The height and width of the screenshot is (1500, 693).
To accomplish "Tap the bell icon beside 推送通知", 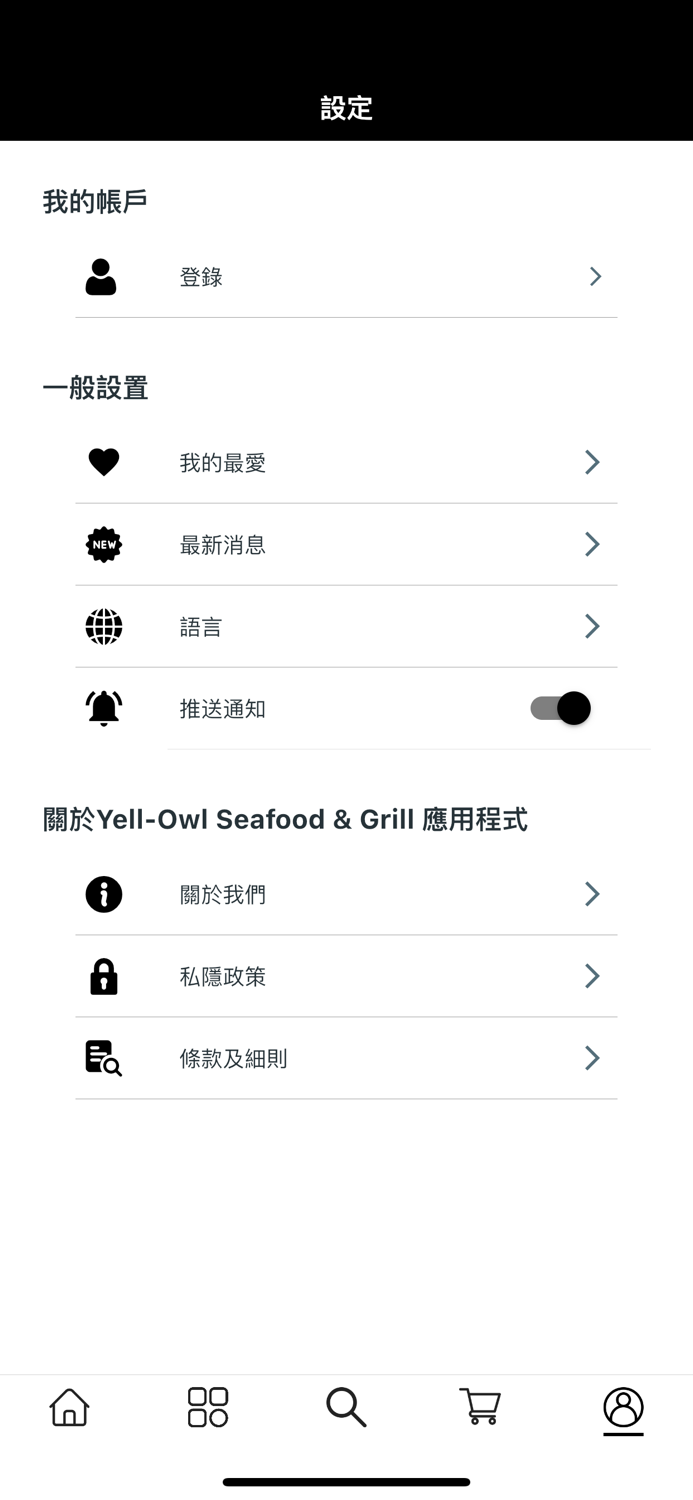I will [x=104, y=707].
